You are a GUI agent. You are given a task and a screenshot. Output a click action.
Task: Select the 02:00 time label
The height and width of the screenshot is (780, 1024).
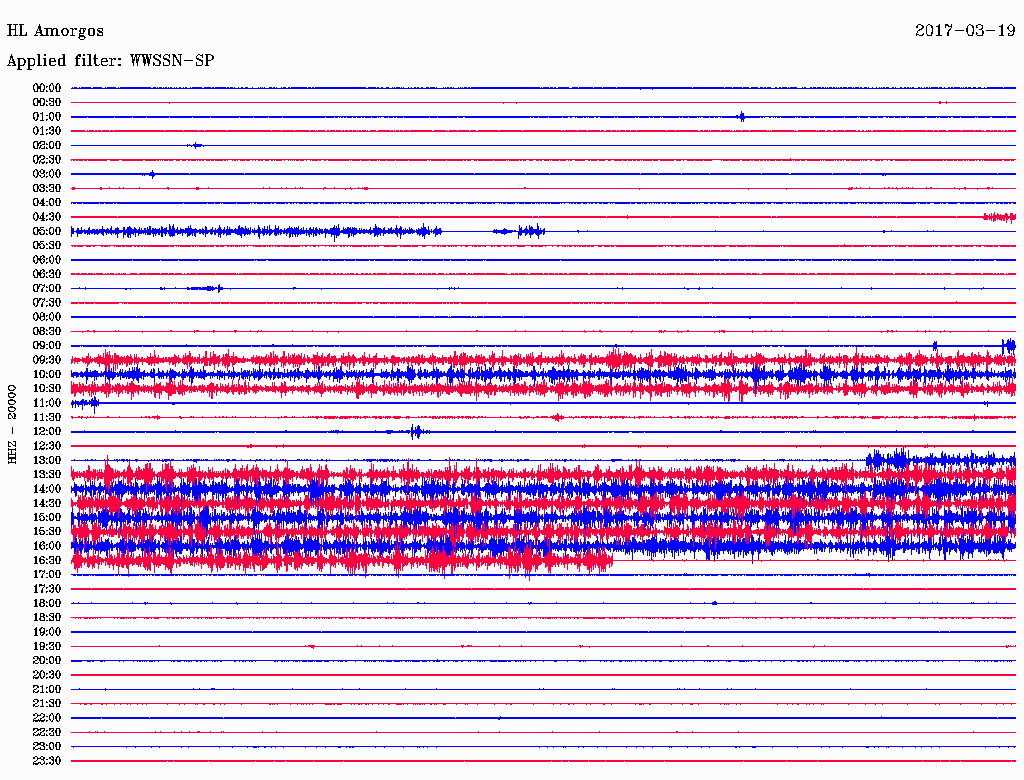point(47,145)
